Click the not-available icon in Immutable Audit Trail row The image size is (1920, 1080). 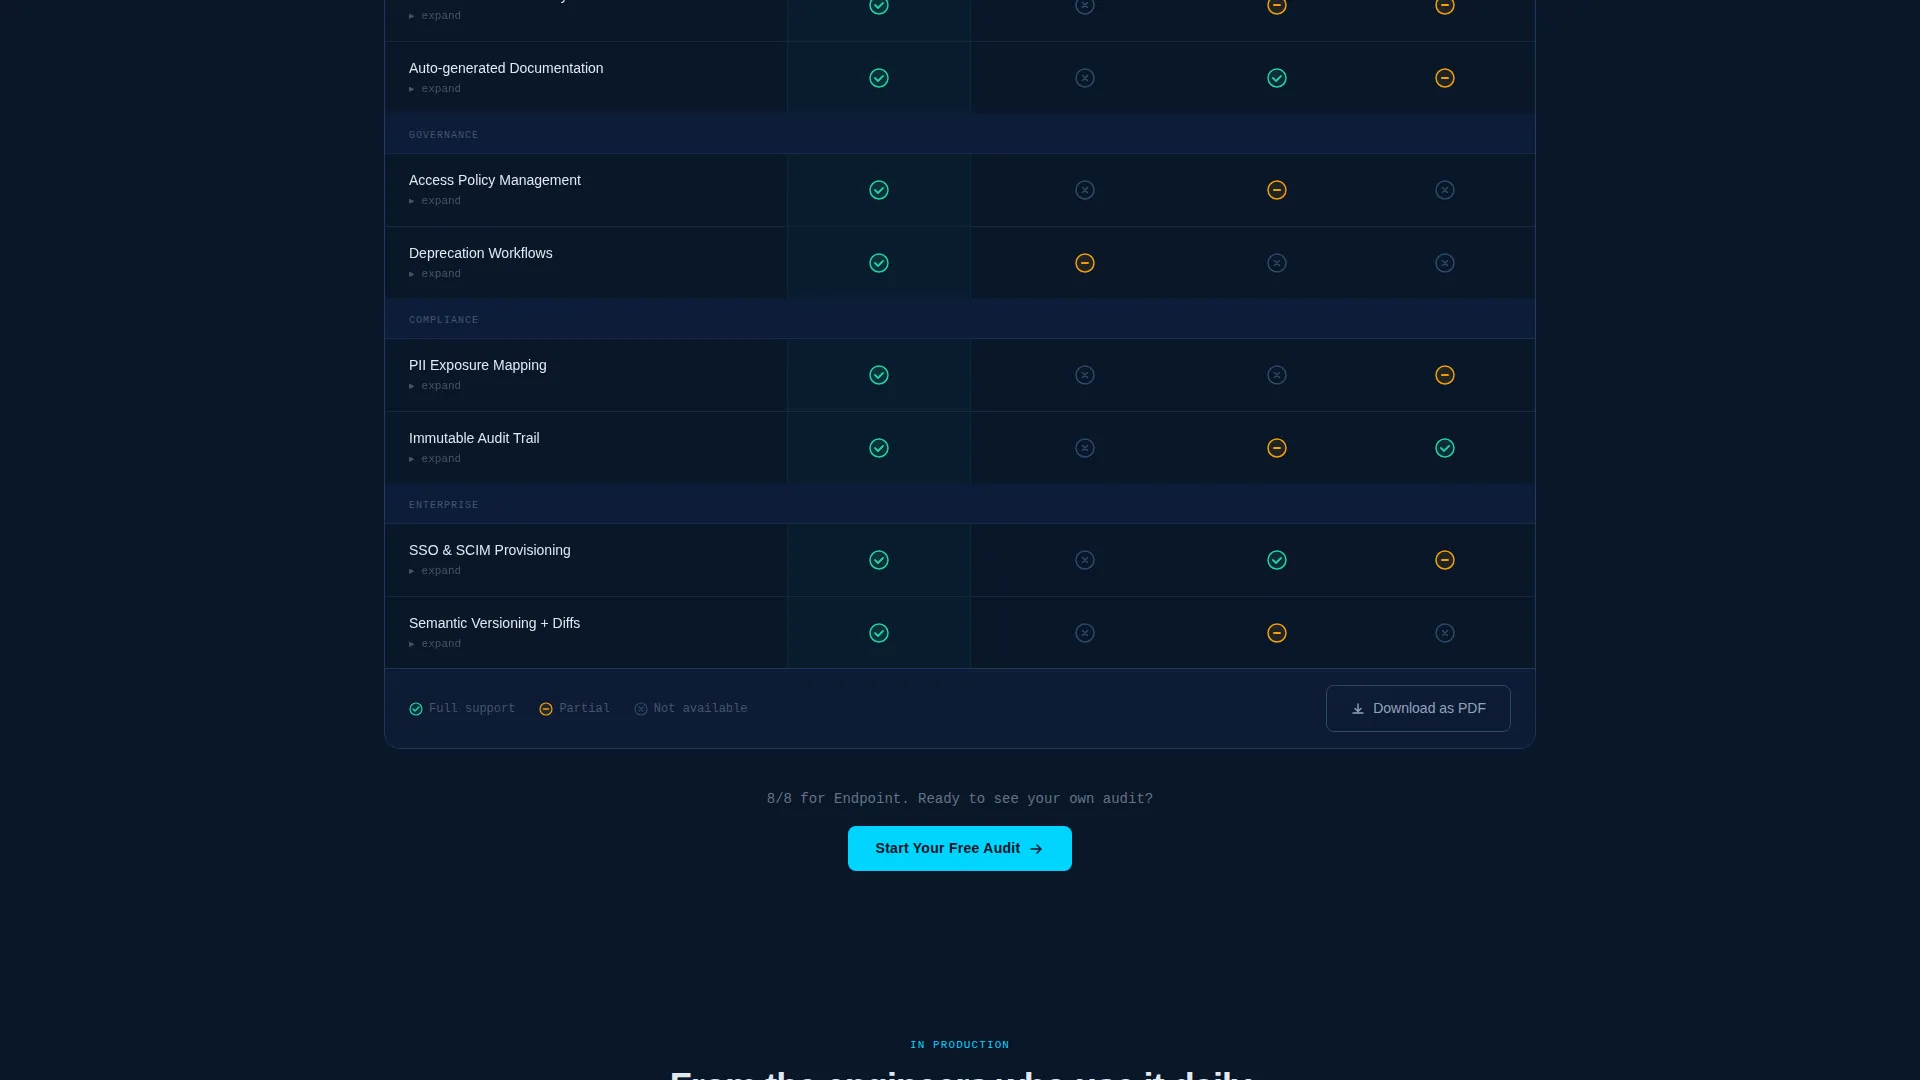[x=1085, y=448]
